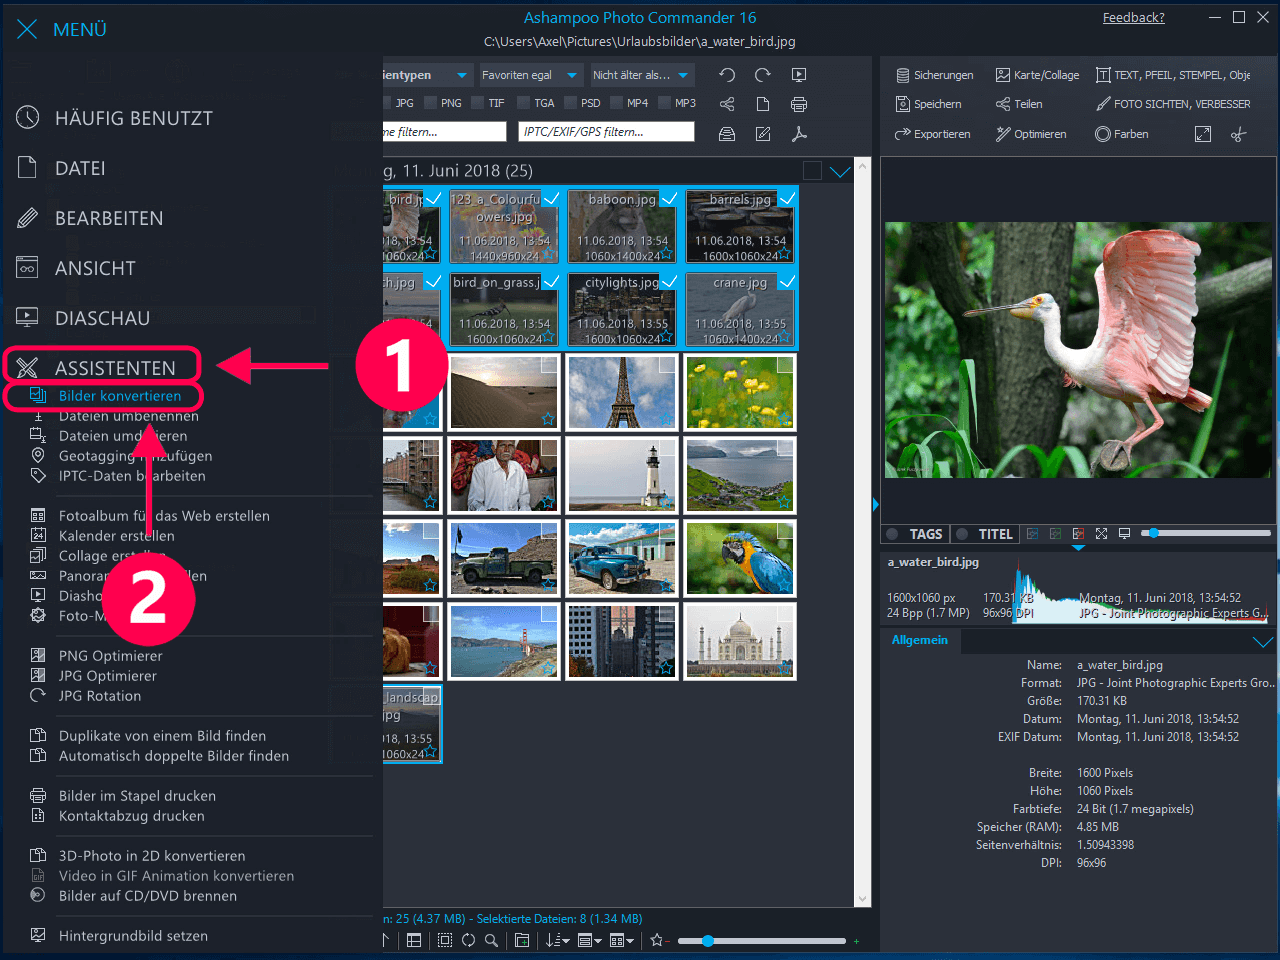Collapse the 11. Juni 2018 group chevron
This screenshot has height=960, width=1280.
pyautogui.click(x=840, y=171)
